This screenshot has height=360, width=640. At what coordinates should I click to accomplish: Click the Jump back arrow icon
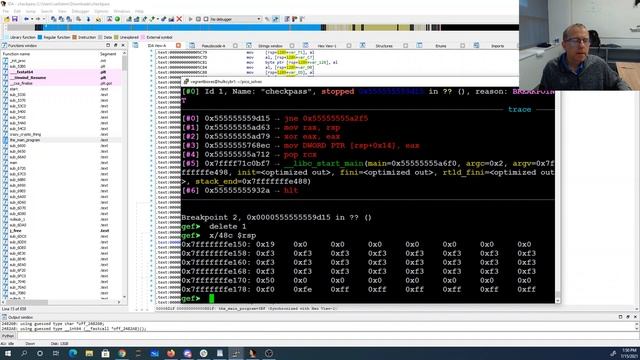27,19
